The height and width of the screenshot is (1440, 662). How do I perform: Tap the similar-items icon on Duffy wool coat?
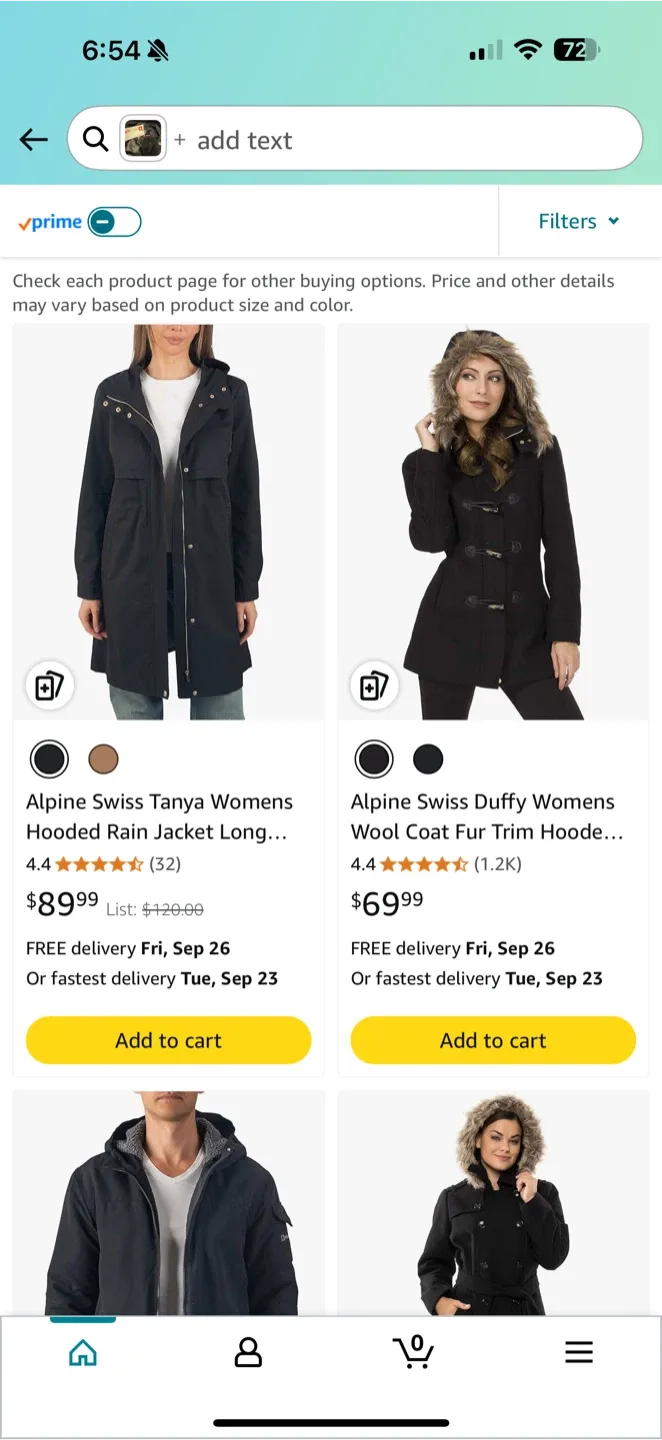point(374,686)
